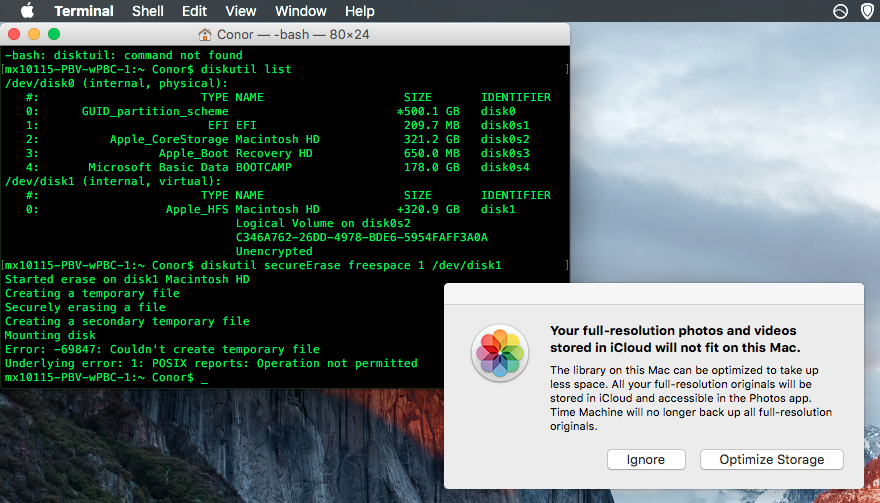Click the circular status icon in menu bar

click(840, 11)
